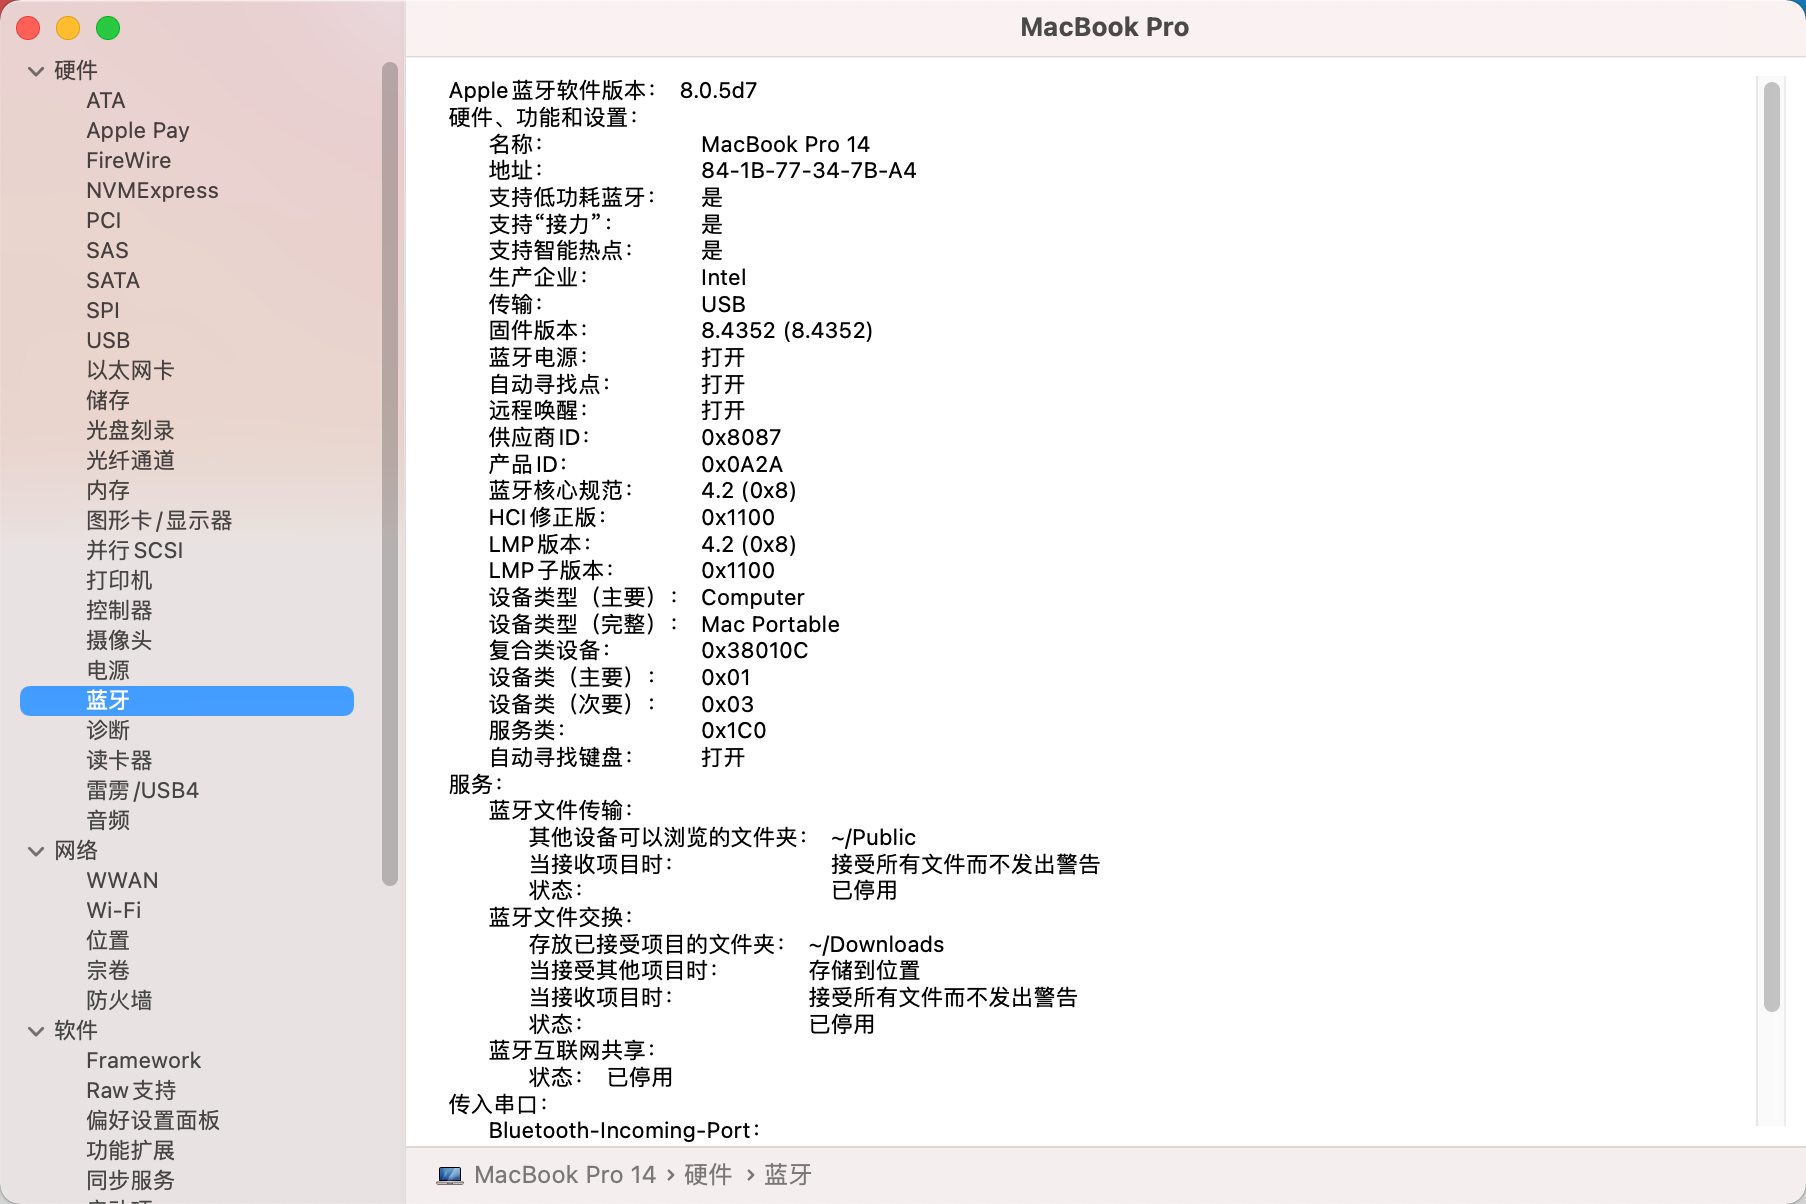Click 硬件 in the bottom path bar
The height and width of the screenshot is (1204, 1806).
click(x=708, y=1175)
